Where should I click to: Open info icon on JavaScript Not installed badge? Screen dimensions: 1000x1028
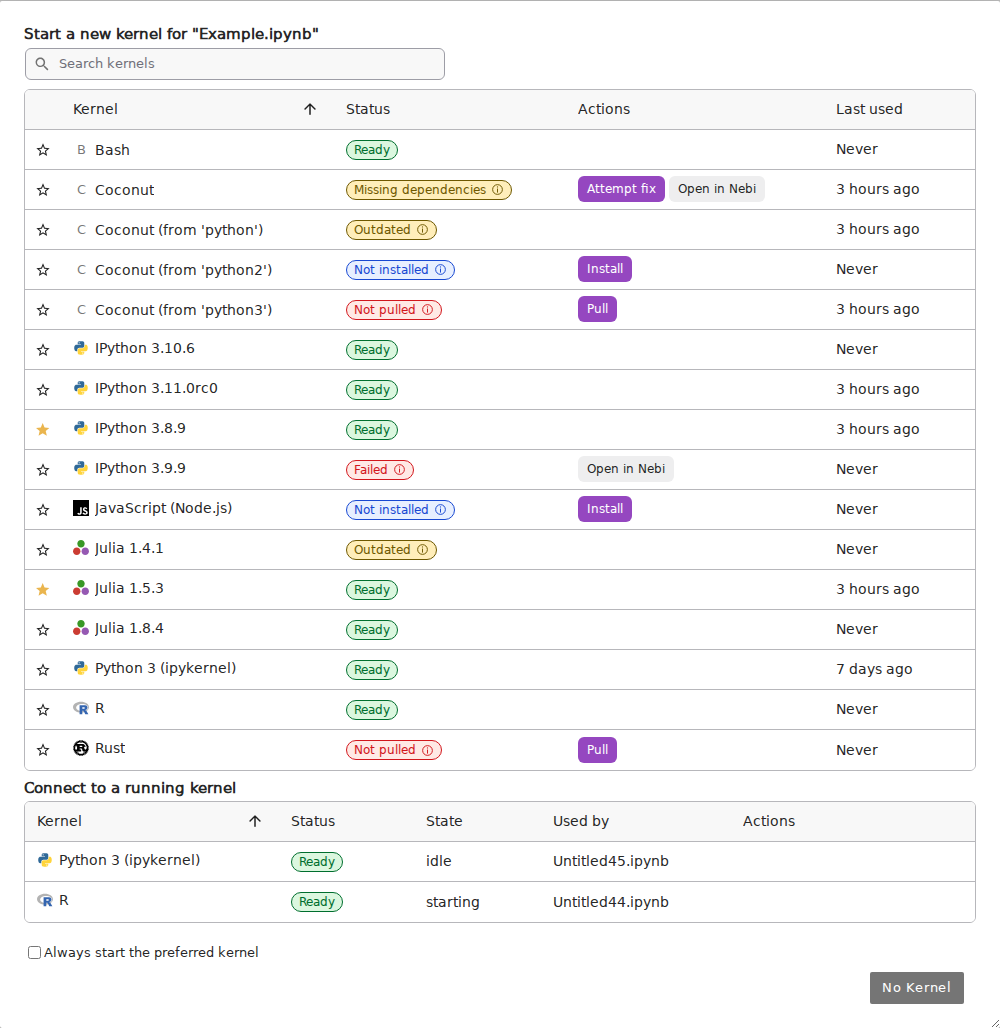click(x=441, y=509)
